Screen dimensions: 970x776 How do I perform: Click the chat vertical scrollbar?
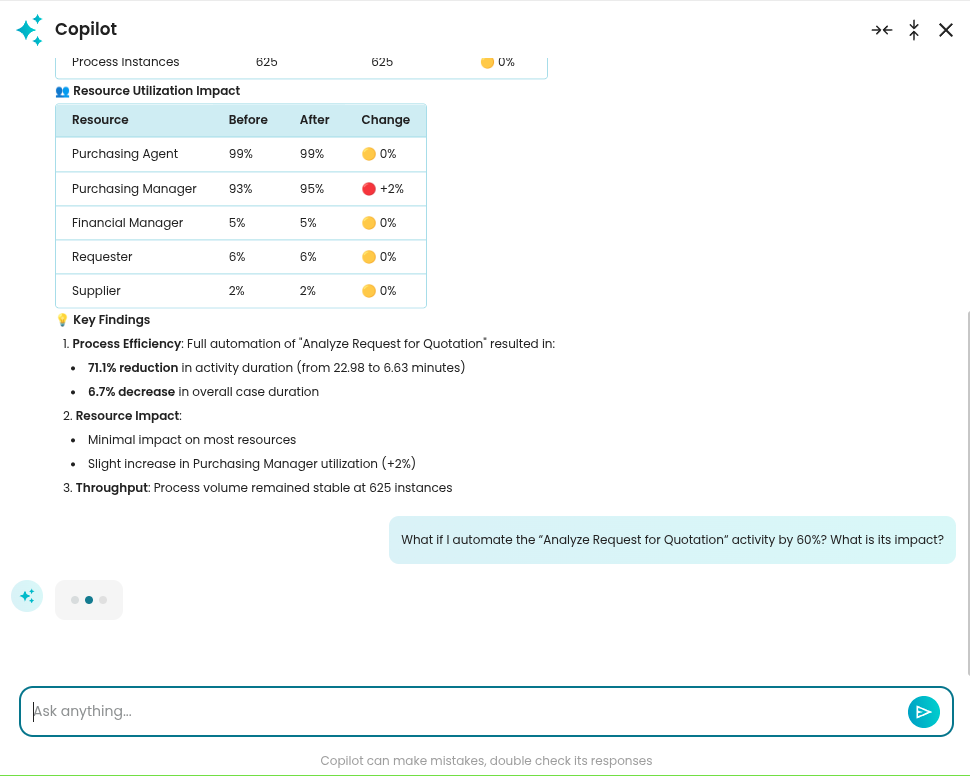pyautogui.click(x=967, y=490)
